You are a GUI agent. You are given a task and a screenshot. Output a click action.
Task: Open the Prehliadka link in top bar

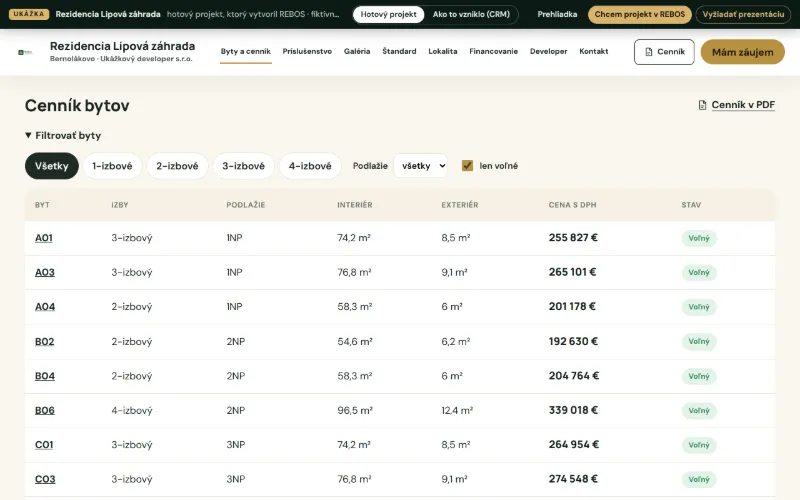[x=557, y=14]
